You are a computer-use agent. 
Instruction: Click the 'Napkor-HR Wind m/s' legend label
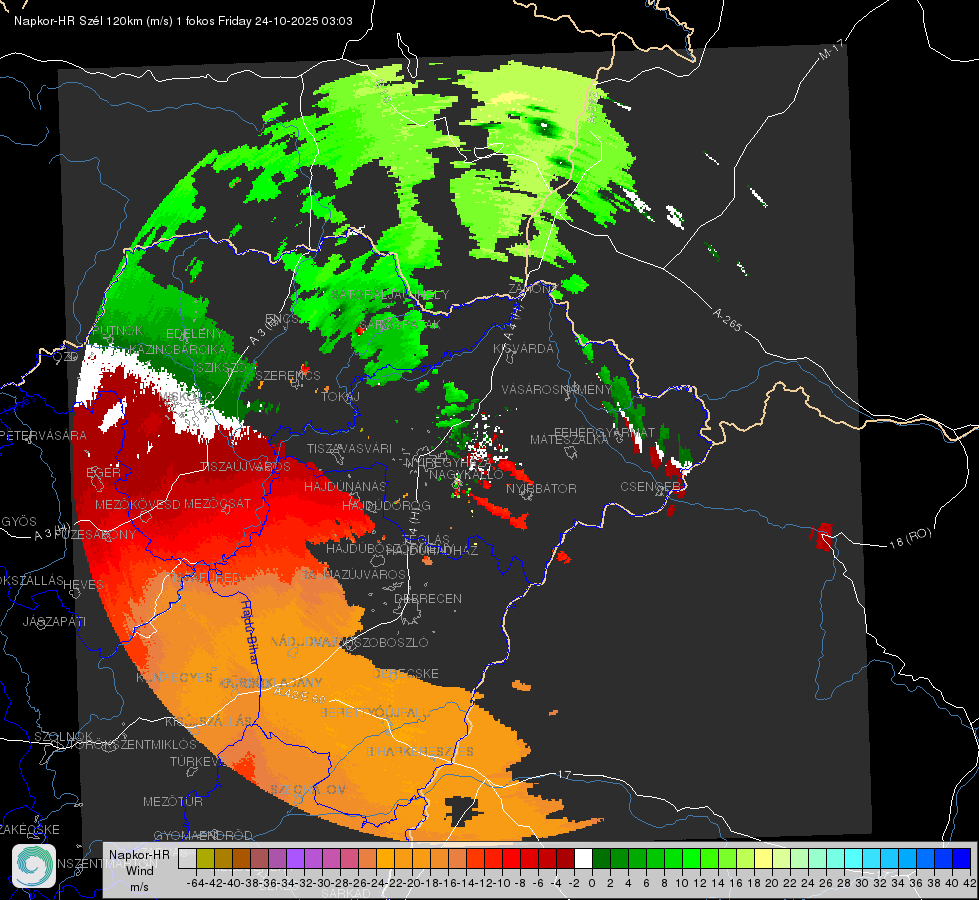[x=139, y=870]
